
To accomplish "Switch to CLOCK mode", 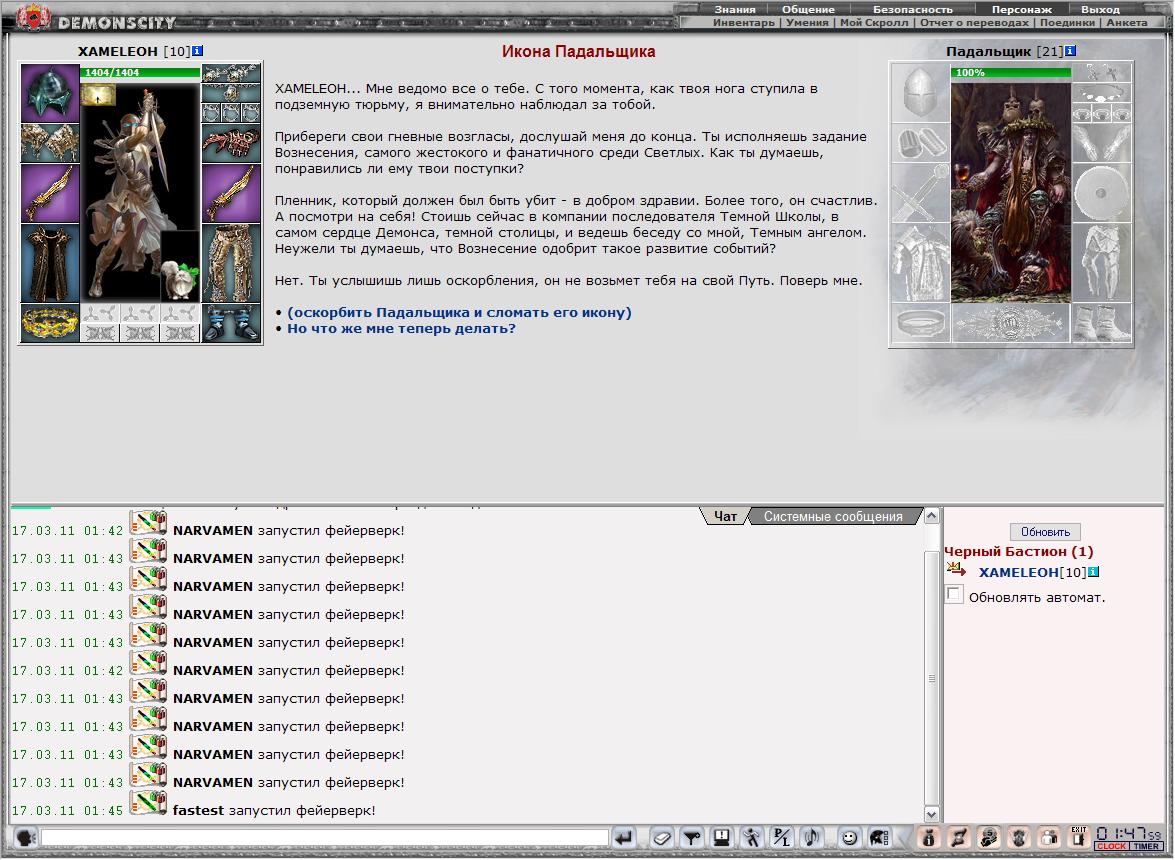I will pyautogui.click(x=1111, y=847).
